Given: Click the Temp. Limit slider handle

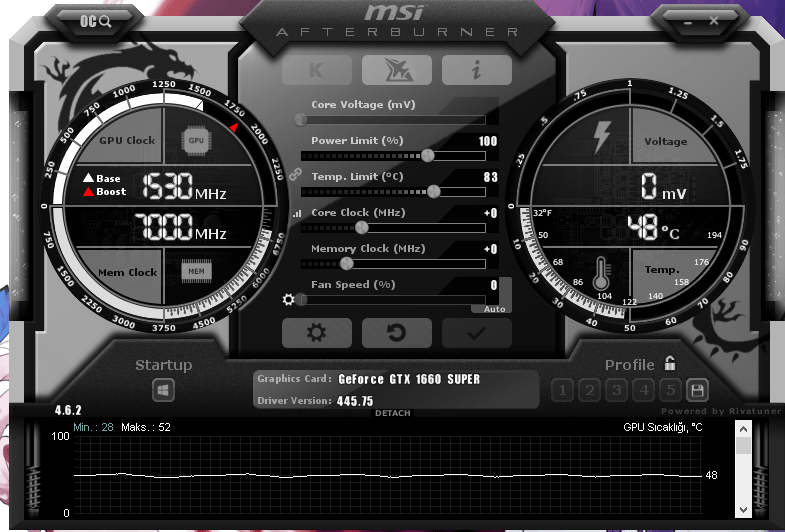Looking at the screenshot, I should pyautogui.click(x=434, y=191).
